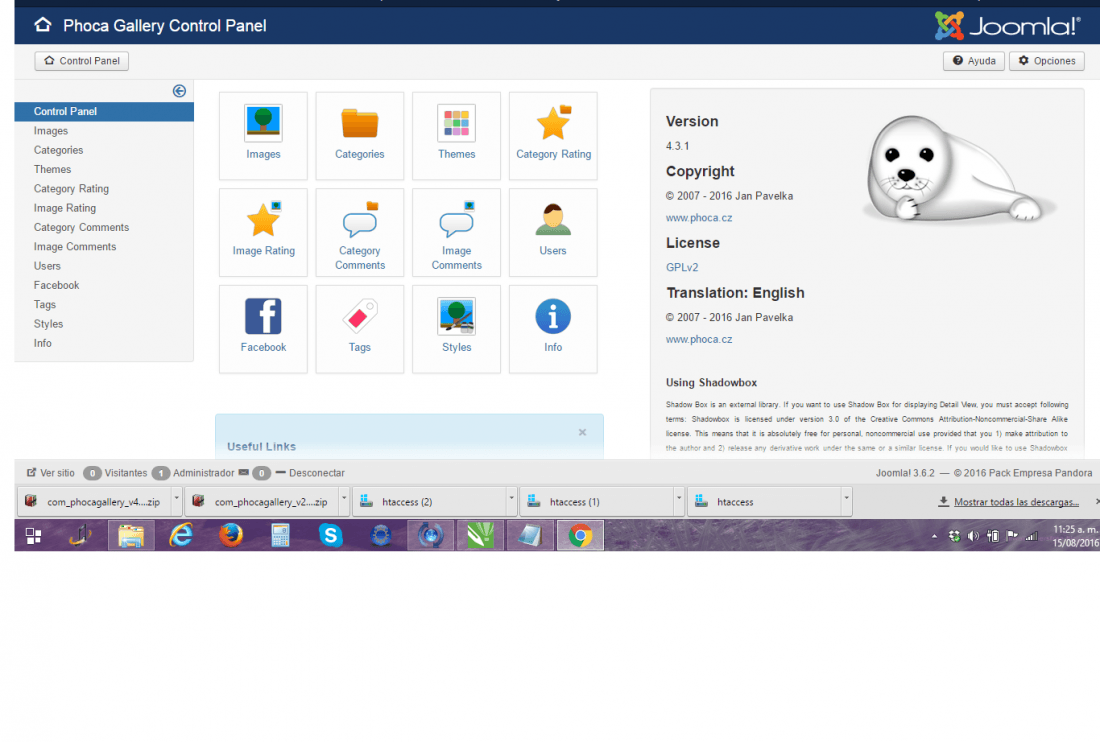This screenshot has width=1100, height=742.
Task: Open the htaccess (2) downloaded file
Action: [x=429, y=501]
